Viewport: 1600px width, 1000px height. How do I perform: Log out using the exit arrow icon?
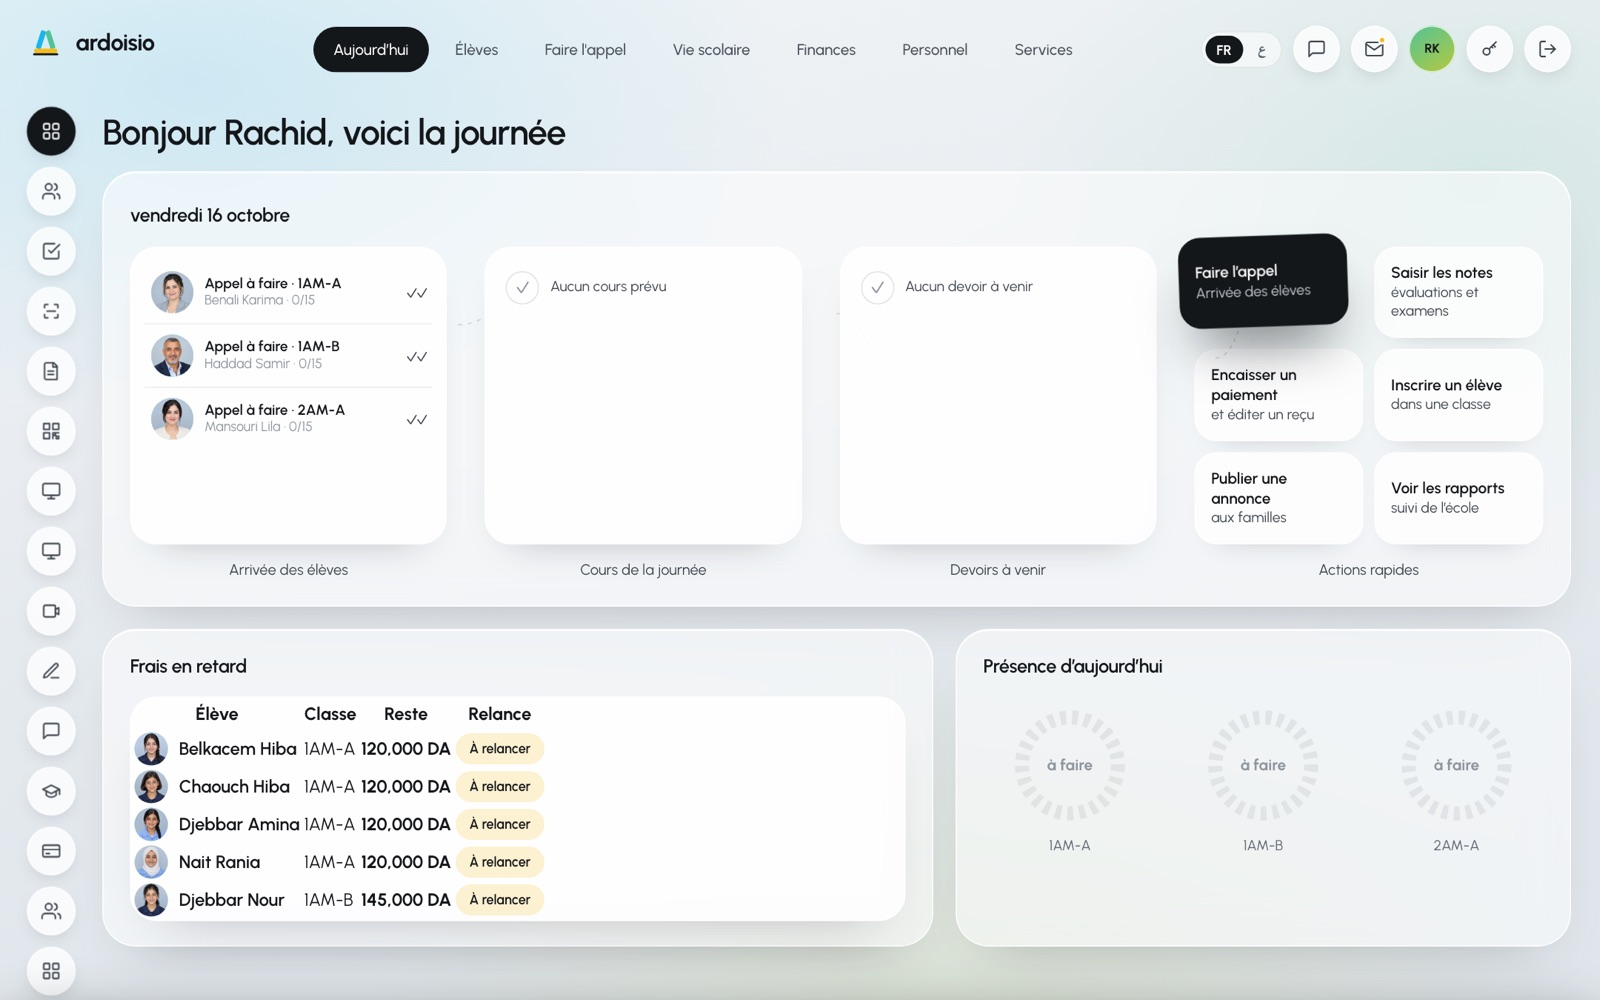coord(1547,49)
